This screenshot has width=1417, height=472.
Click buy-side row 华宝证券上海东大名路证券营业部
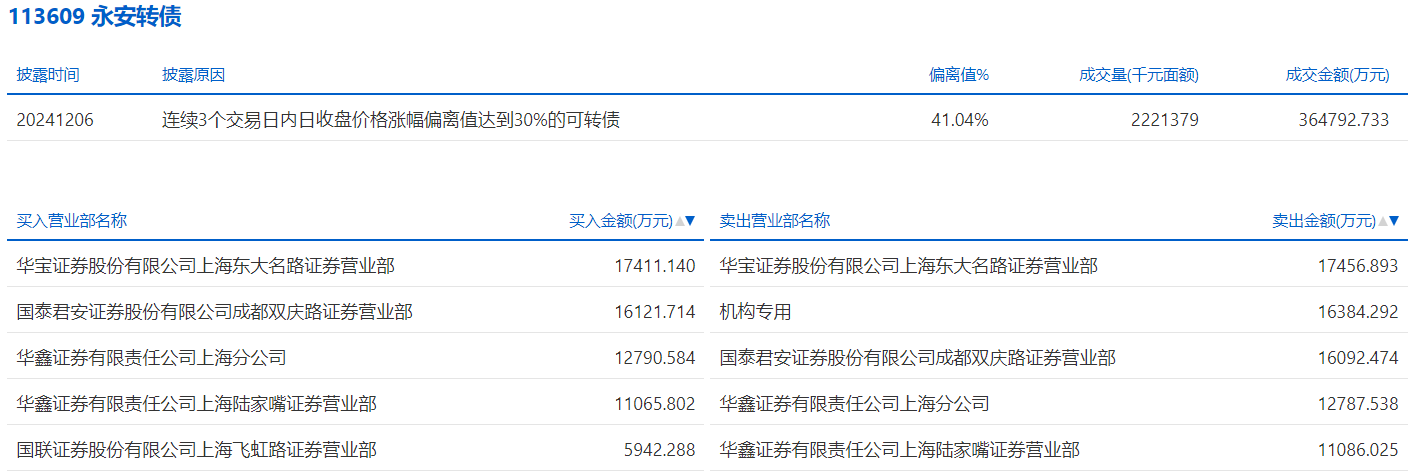(356, 266)
